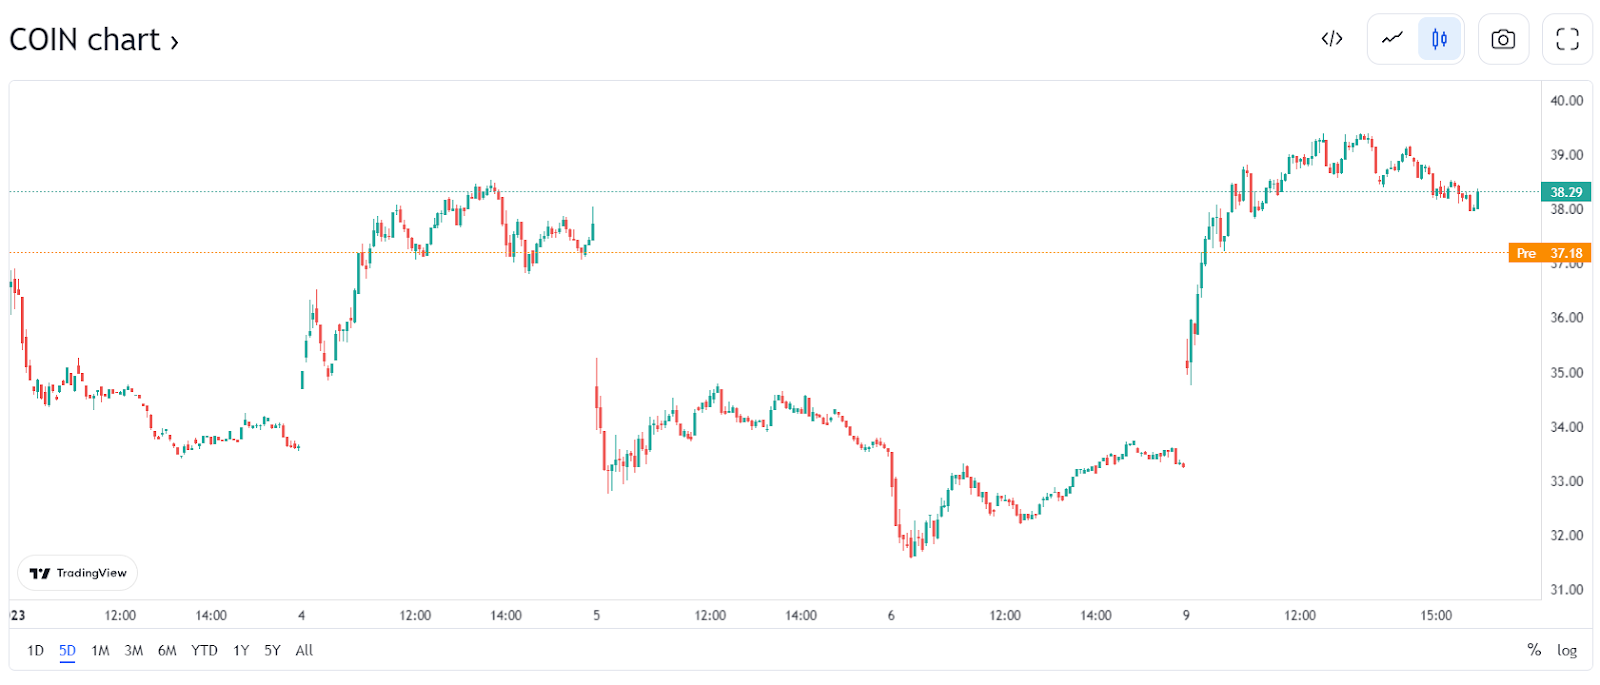Display All time range

point(304,650)
